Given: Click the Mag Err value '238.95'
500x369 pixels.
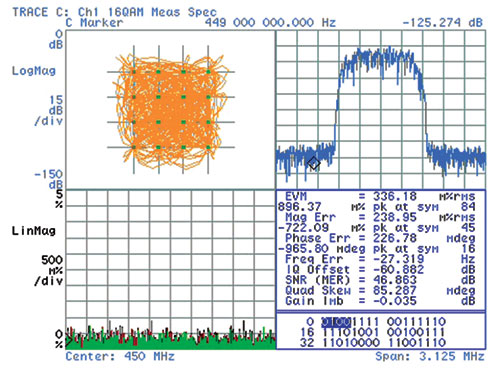Looking at the screenshot, I should (395, 217).
